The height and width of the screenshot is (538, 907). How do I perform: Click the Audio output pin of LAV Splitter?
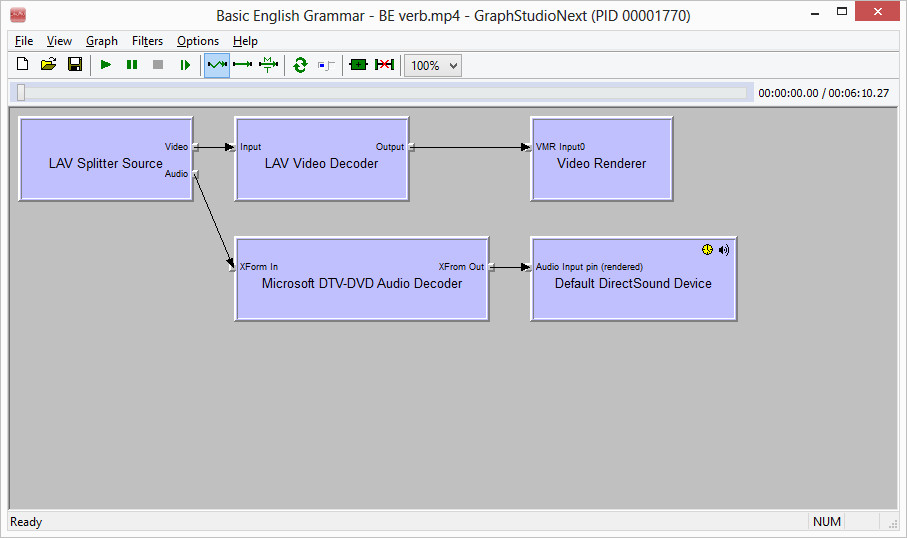click(196, 174)
